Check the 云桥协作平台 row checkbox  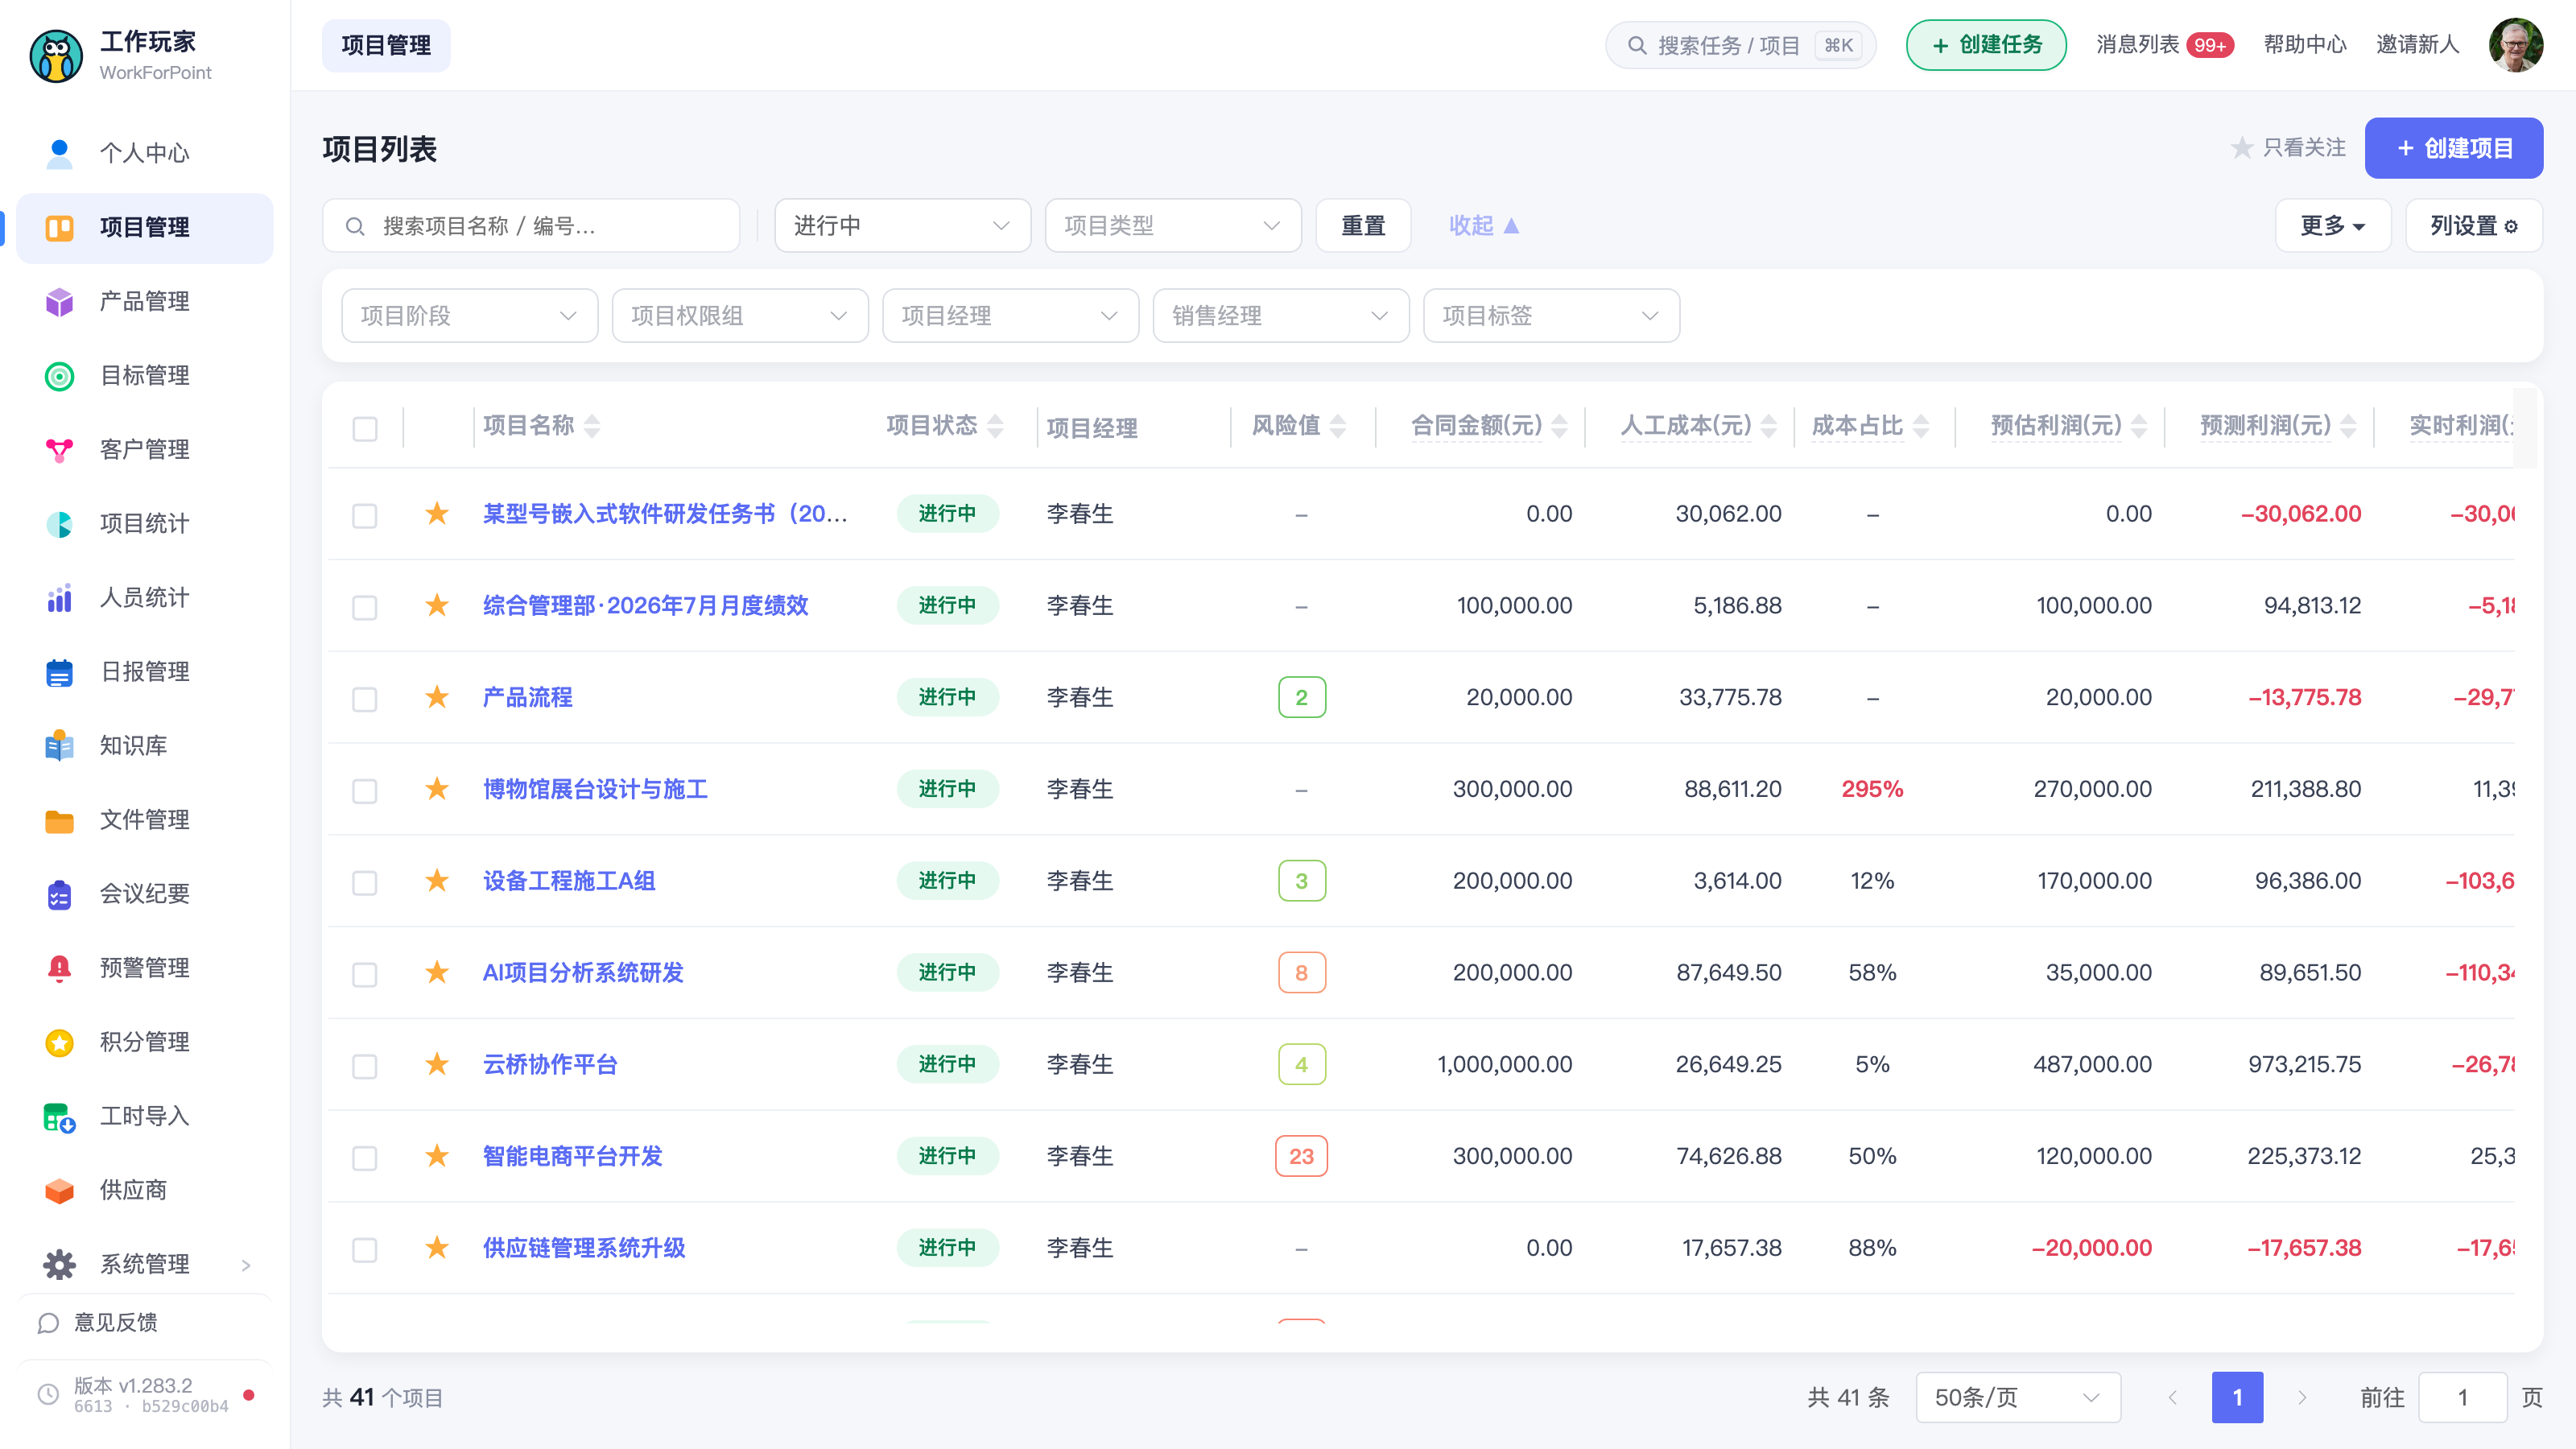coord(365,1065)
